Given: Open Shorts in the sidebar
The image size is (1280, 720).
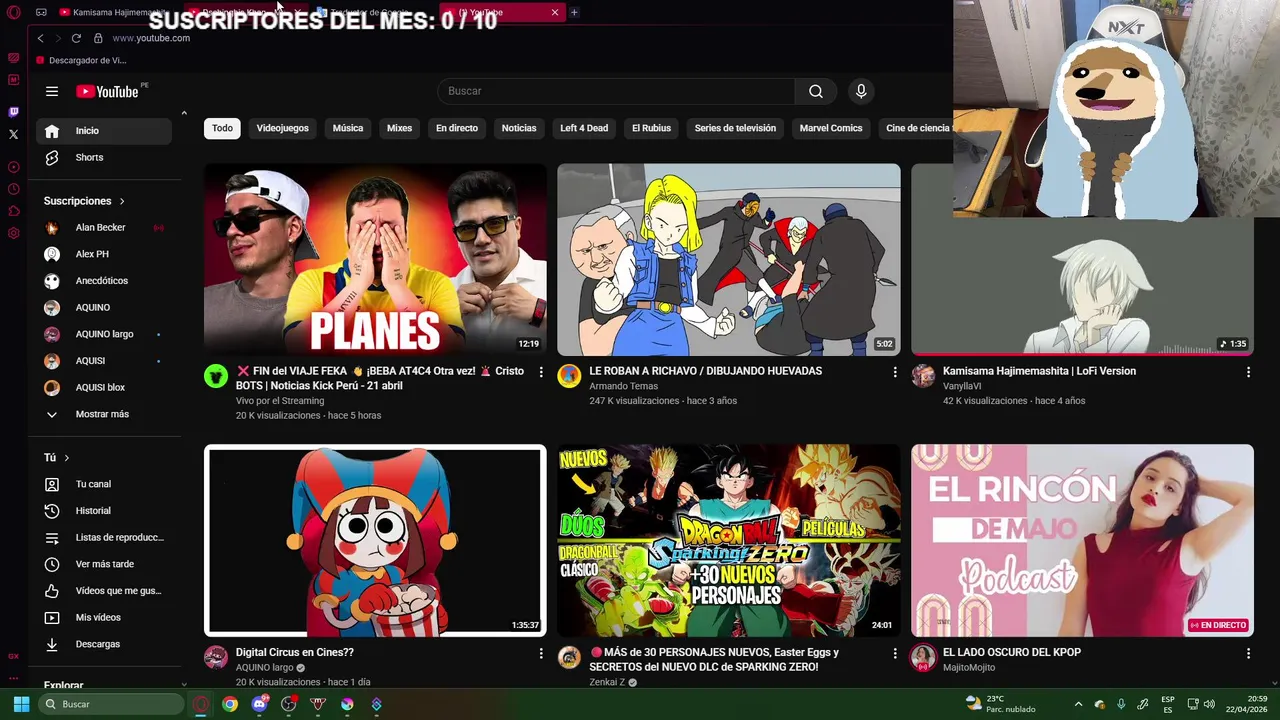Looking at the screenshot, I should [x=104, y=157].
